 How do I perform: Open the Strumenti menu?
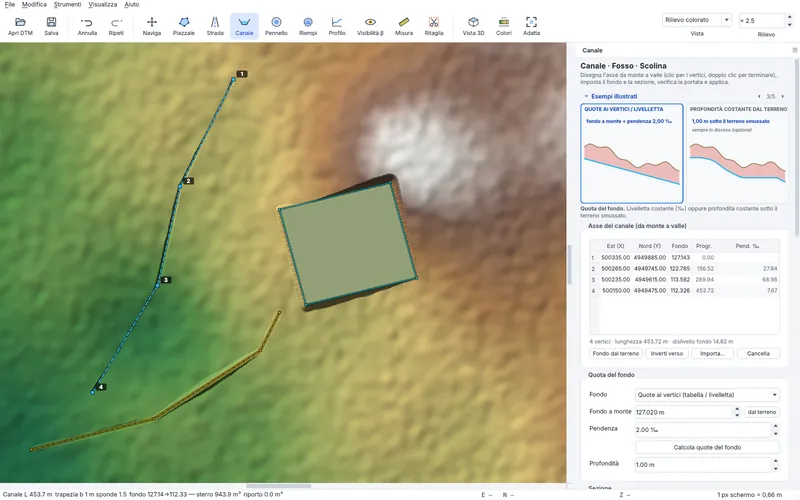(x=67, y=5)
